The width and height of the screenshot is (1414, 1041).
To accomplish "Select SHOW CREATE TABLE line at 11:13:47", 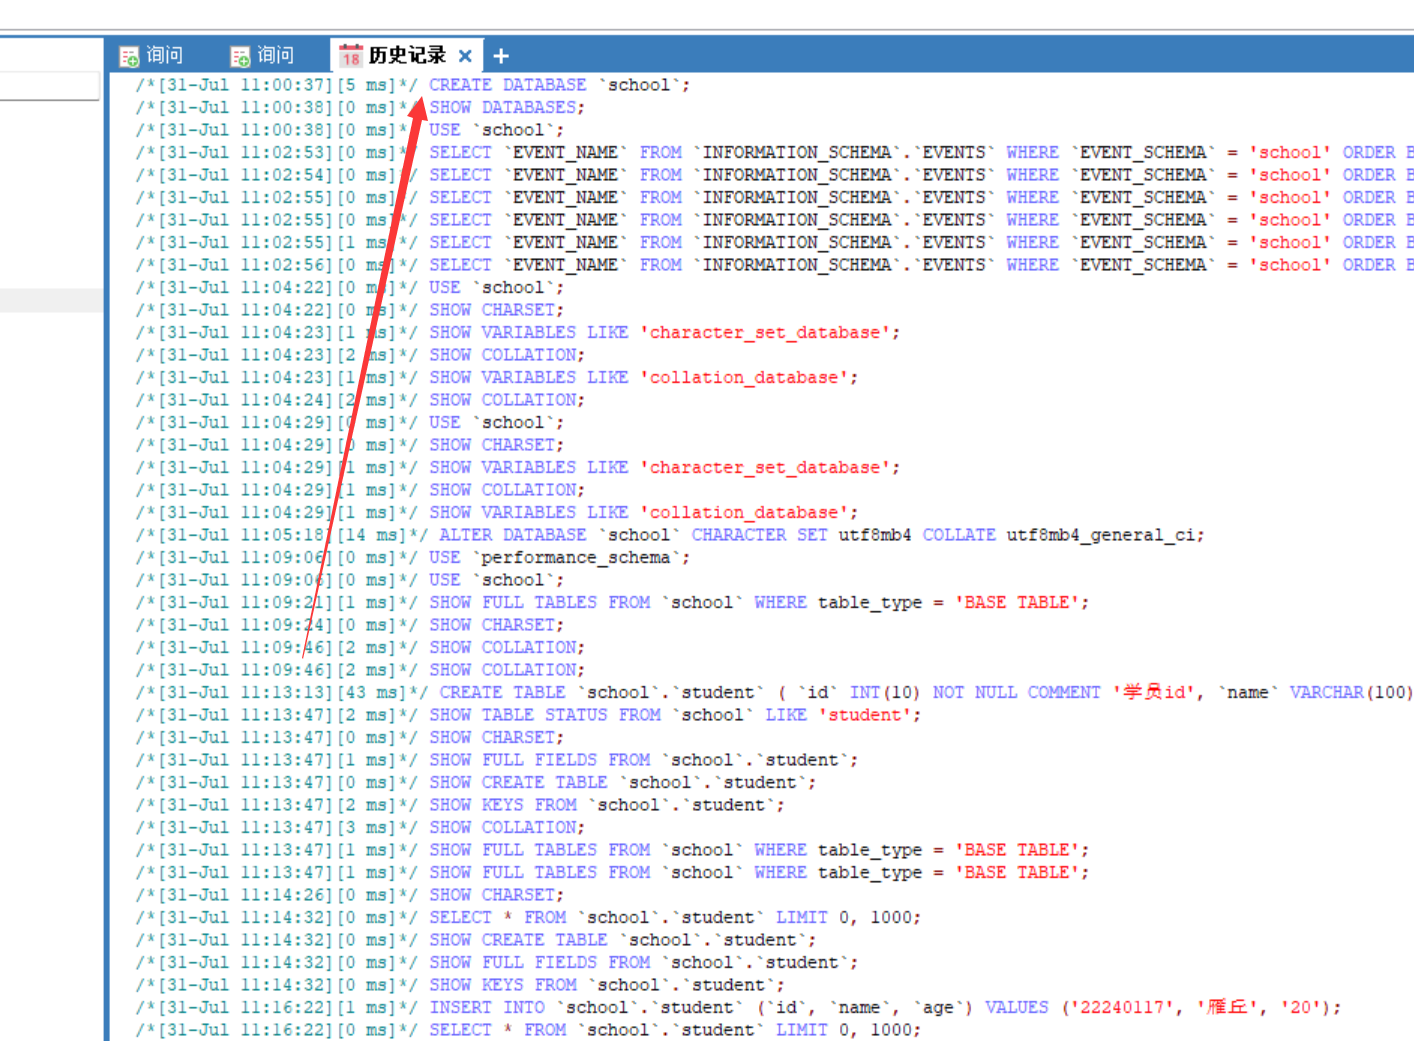I will pos(476,782).
